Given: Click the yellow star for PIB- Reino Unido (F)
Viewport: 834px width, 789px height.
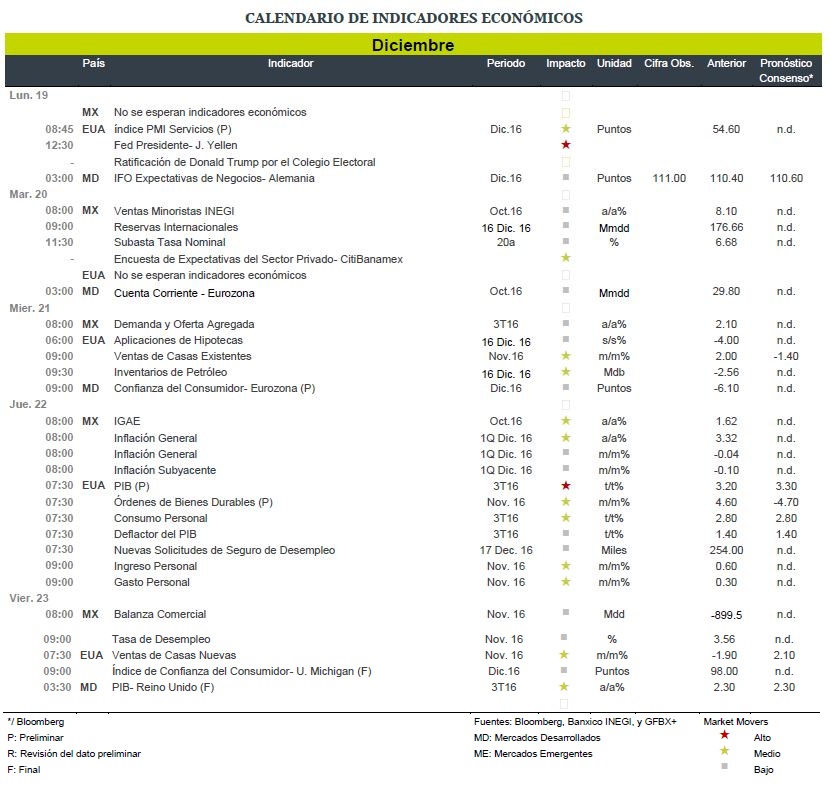Looking at the screenshot, I should [564, 687].
